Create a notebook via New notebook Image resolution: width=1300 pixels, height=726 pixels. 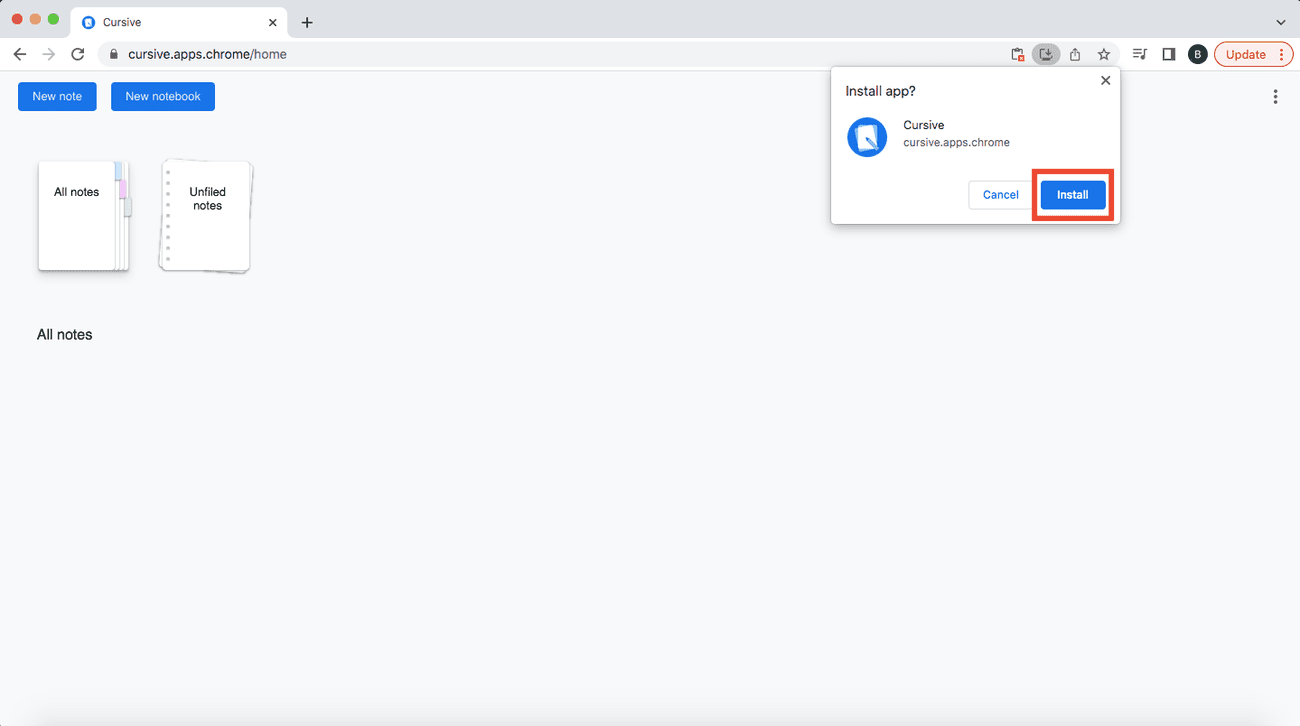(162, 96)
